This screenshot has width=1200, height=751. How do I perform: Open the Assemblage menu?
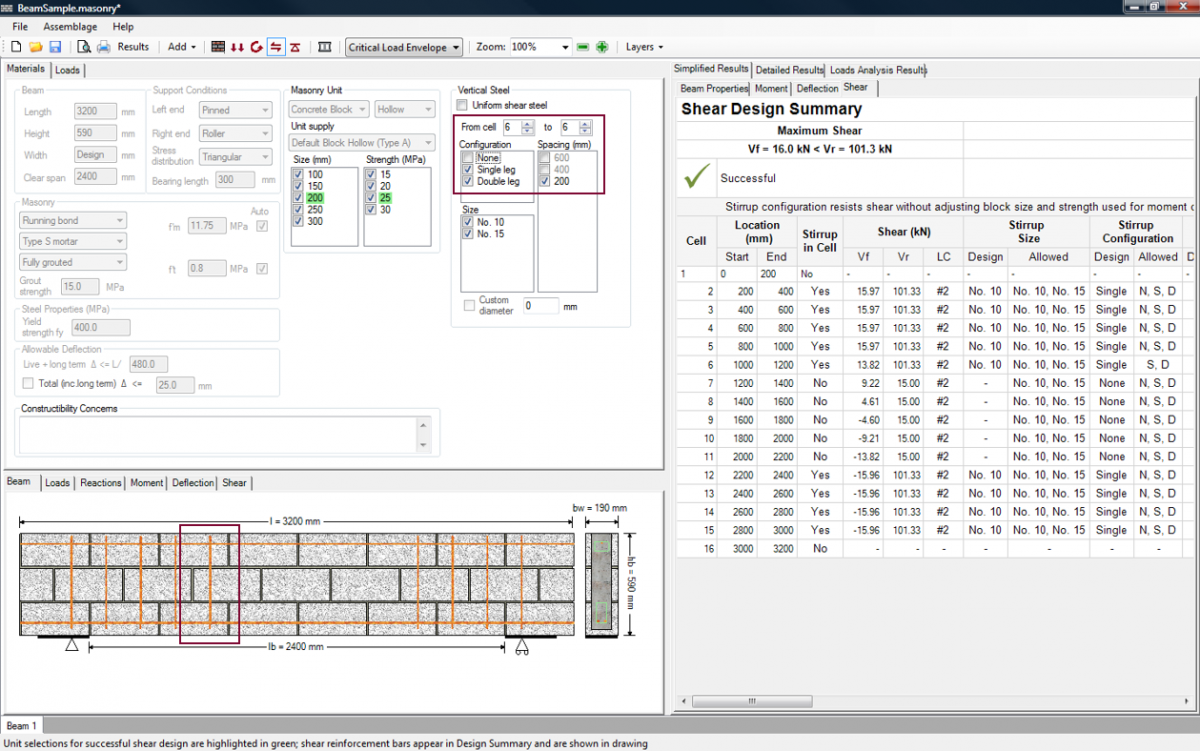tap(70, 27)
